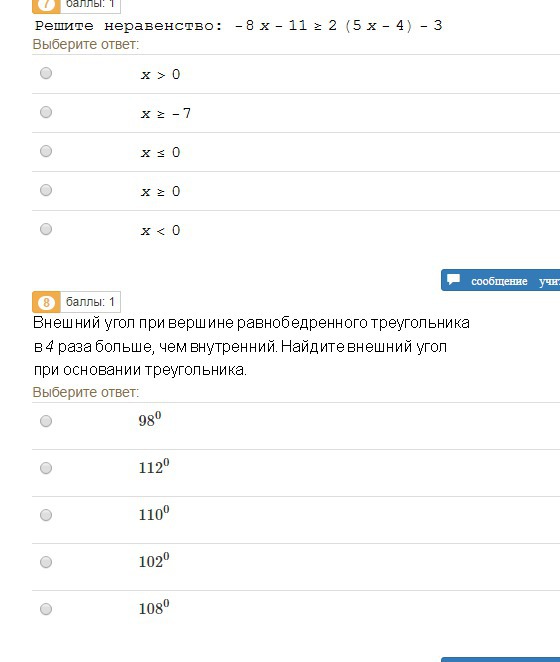Click the orange question 7 number badge
Image resolution: width=560 pixels, height=662 pixels.
tap(46, 6)
